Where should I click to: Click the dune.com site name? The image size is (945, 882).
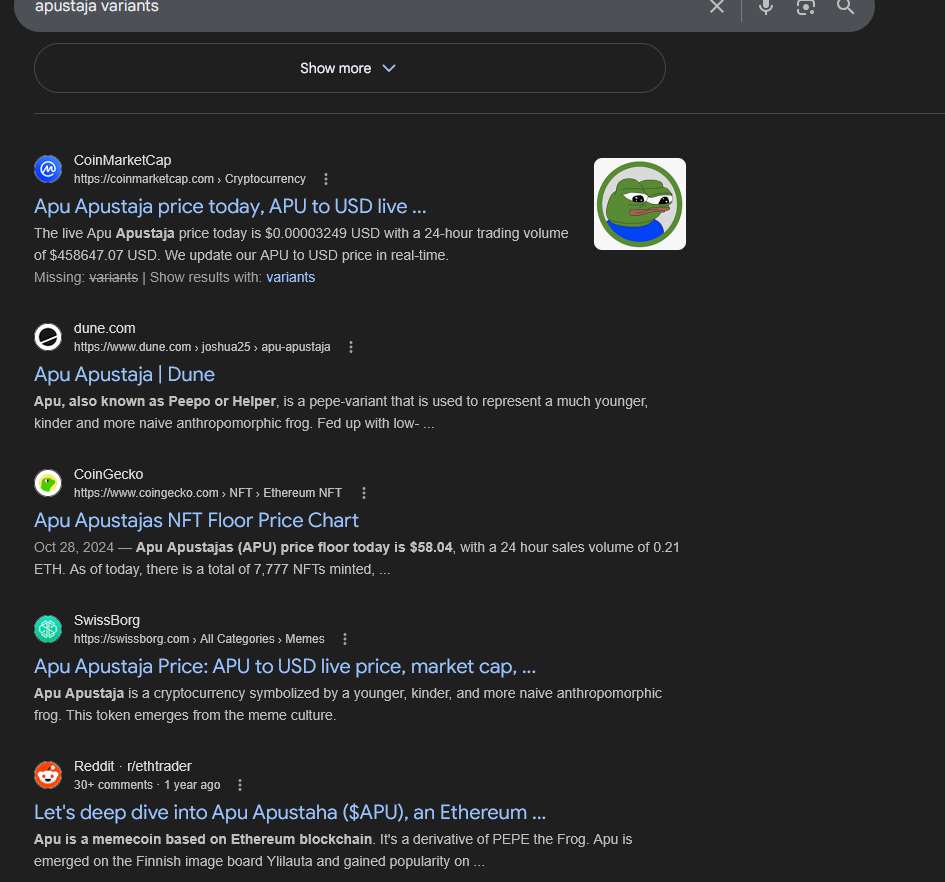(x=104, y=329)
